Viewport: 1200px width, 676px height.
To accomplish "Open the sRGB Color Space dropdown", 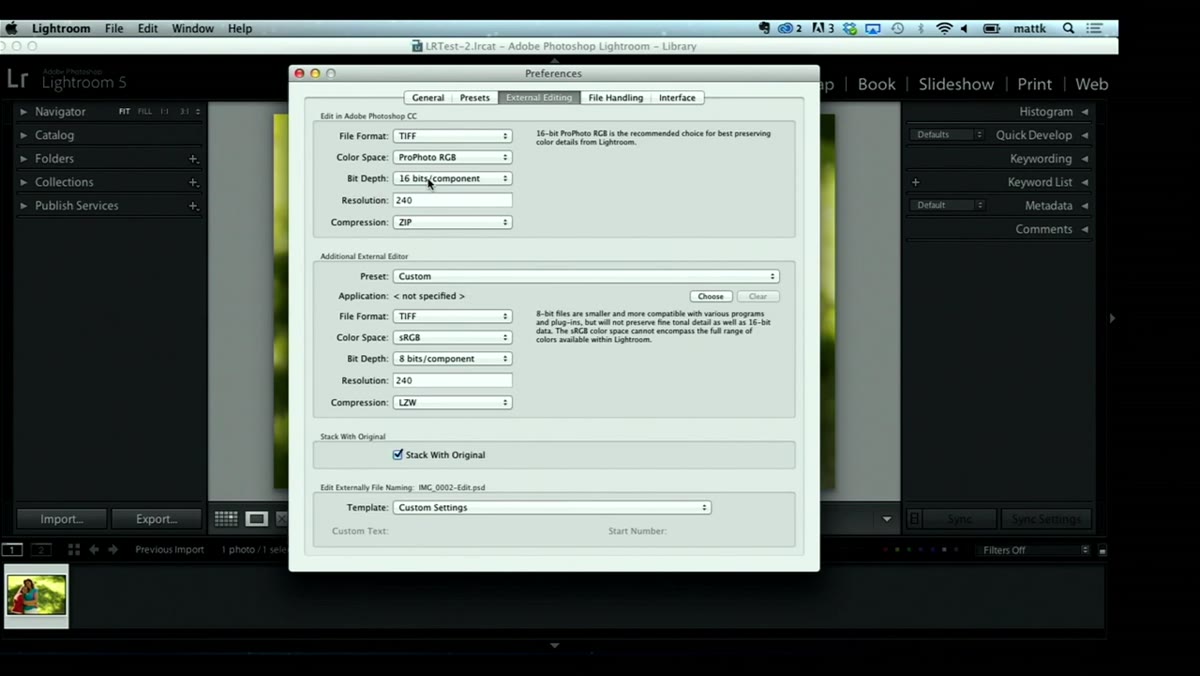I will [452, 338].
